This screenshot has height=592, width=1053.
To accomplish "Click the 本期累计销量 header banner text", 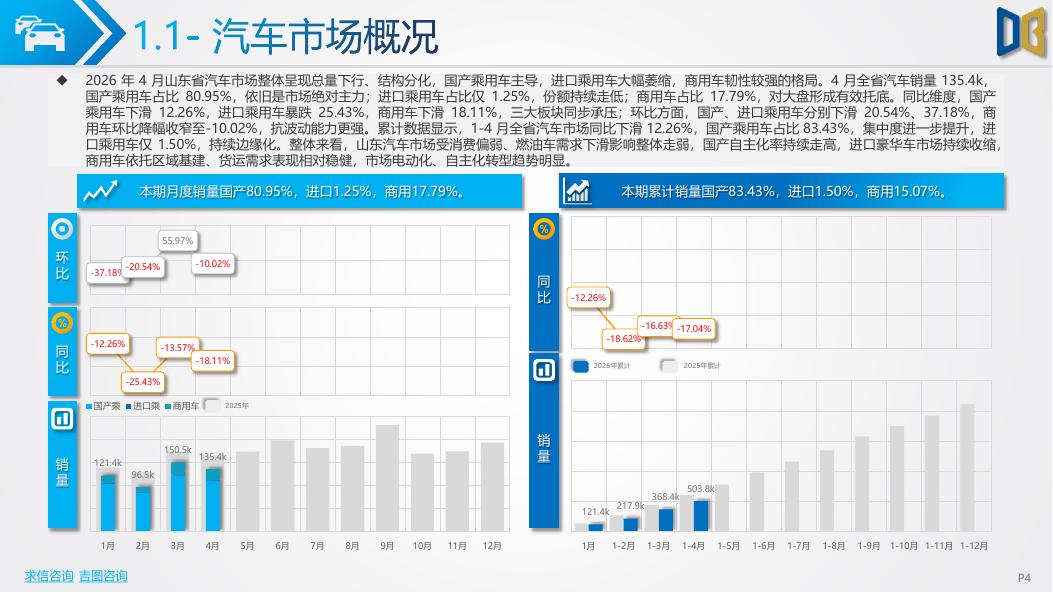I will tap(785, 192).
